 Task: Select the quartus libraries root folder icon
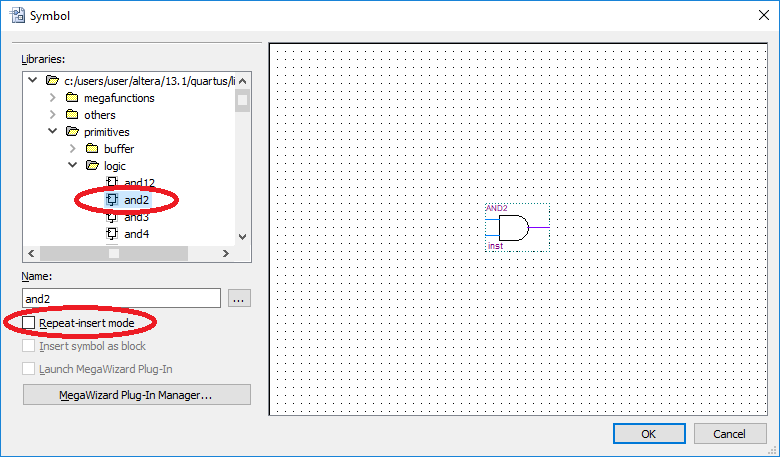(x=52, y=81)
